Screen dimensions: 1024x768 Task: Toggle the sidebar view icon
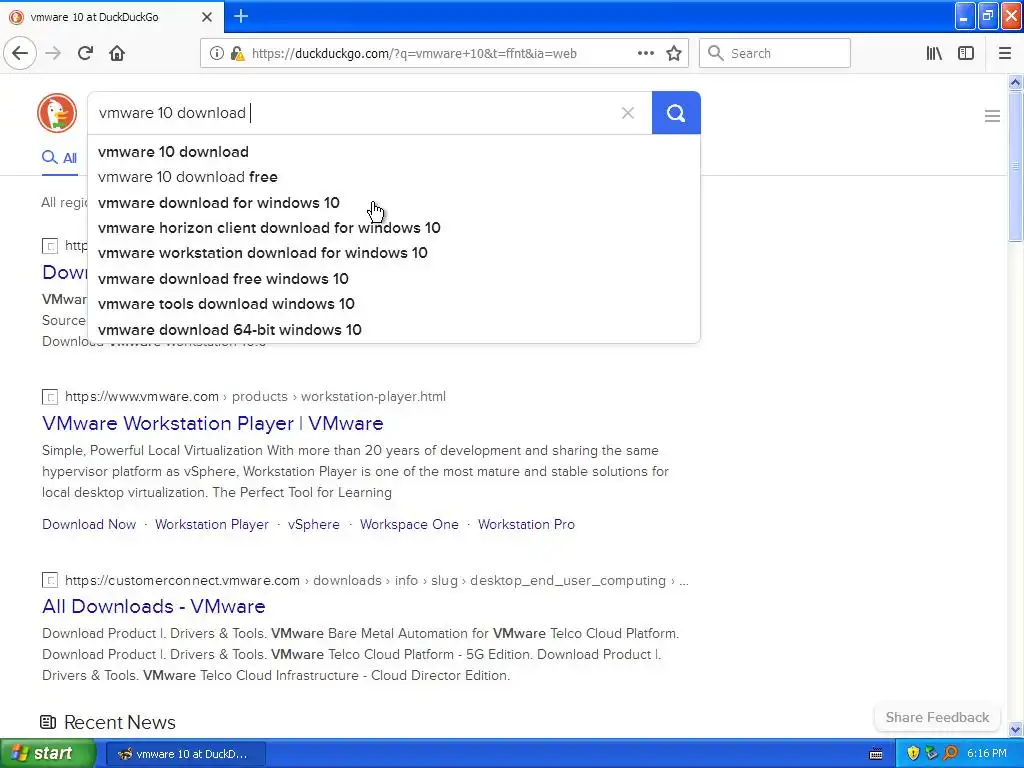click(966, 53)
